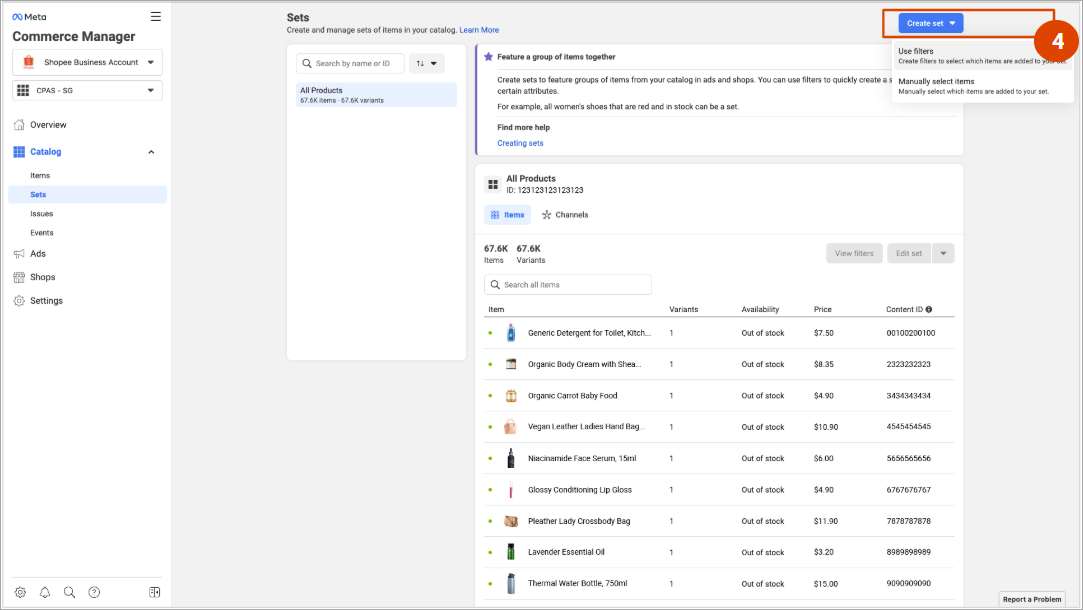The image size is (1083, 610).
Task: Open Ads in the sidebar
Action: (x=38, y=254)
